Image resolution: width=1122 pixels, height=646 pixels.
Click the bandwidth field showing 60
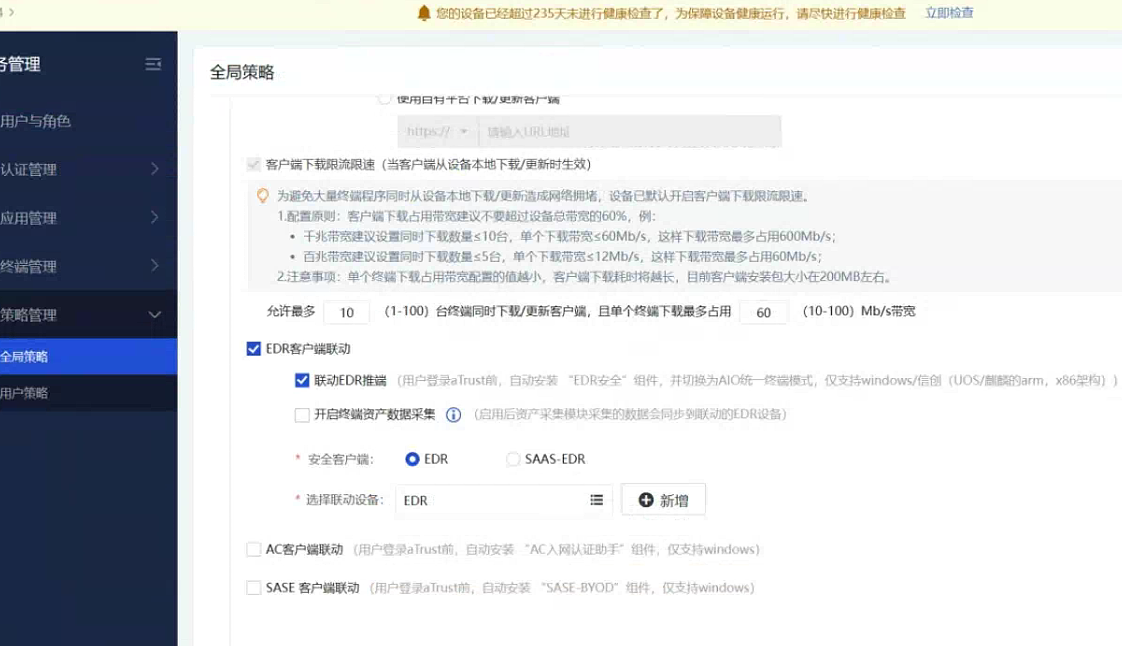[762, 312]
